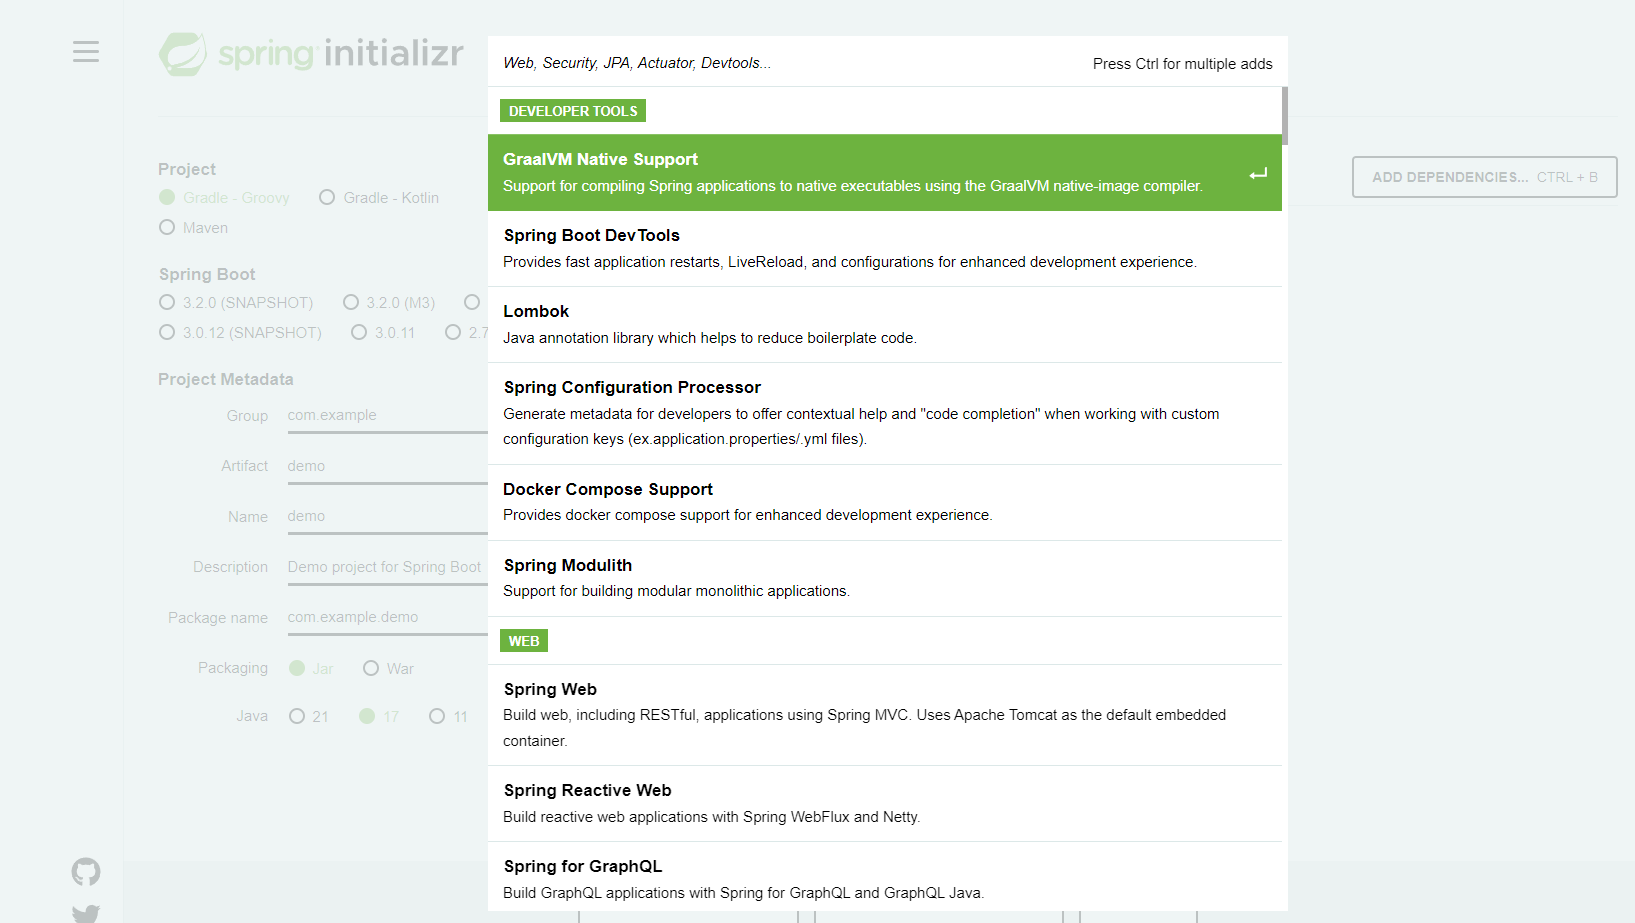The image size is (1635, 923).
Task: Add GraalVM Native Support dependency
Action: coord(885,173)
